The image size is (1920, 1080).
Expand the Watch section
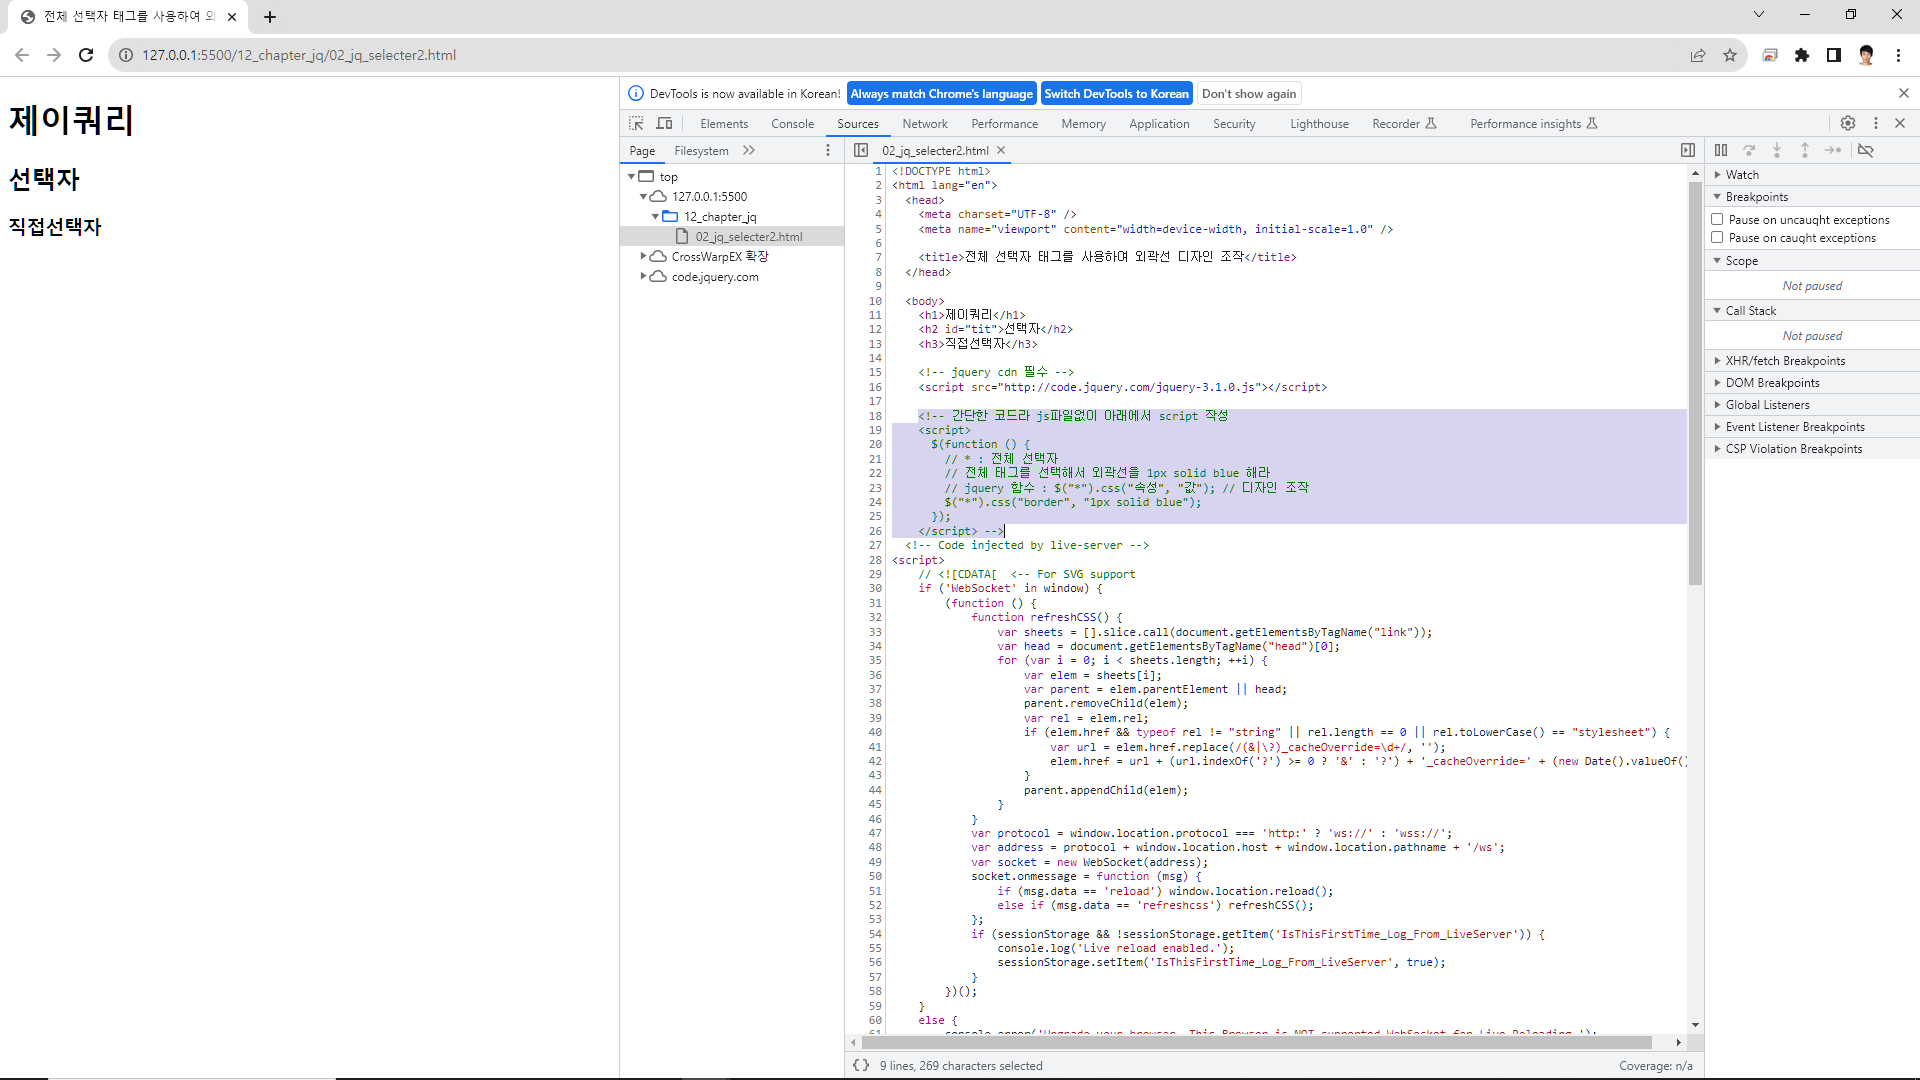(x=1742, y=175)
